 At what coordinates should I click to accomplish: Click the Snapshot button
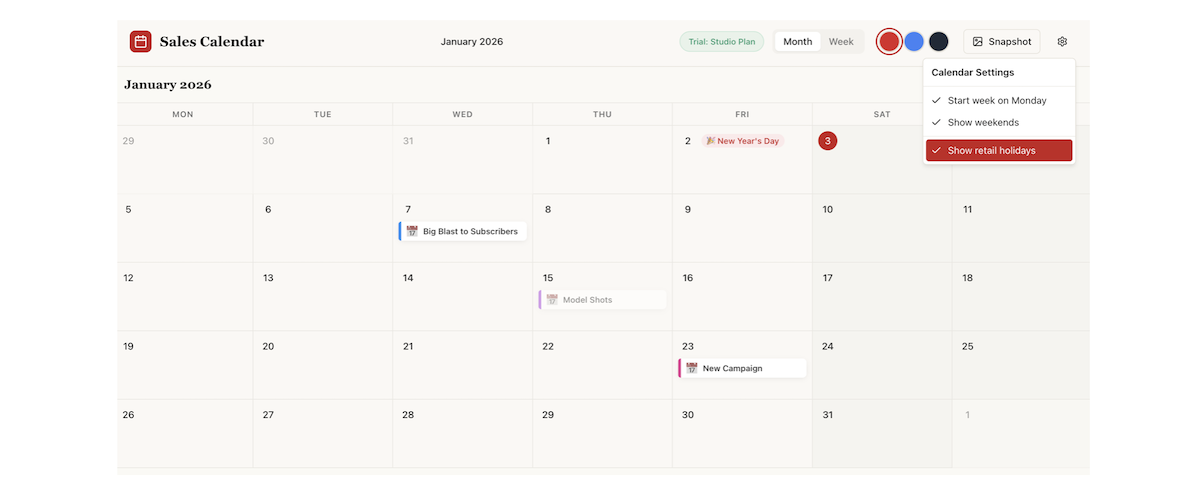click(1002, 42)
